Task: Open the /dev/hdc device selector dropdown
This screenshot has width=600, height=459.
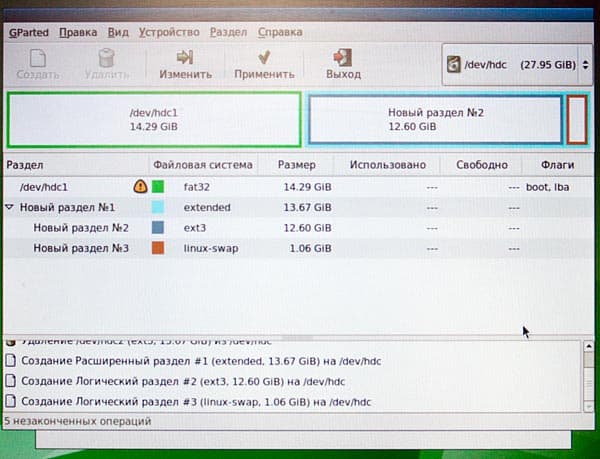Action: coord(517,64)
